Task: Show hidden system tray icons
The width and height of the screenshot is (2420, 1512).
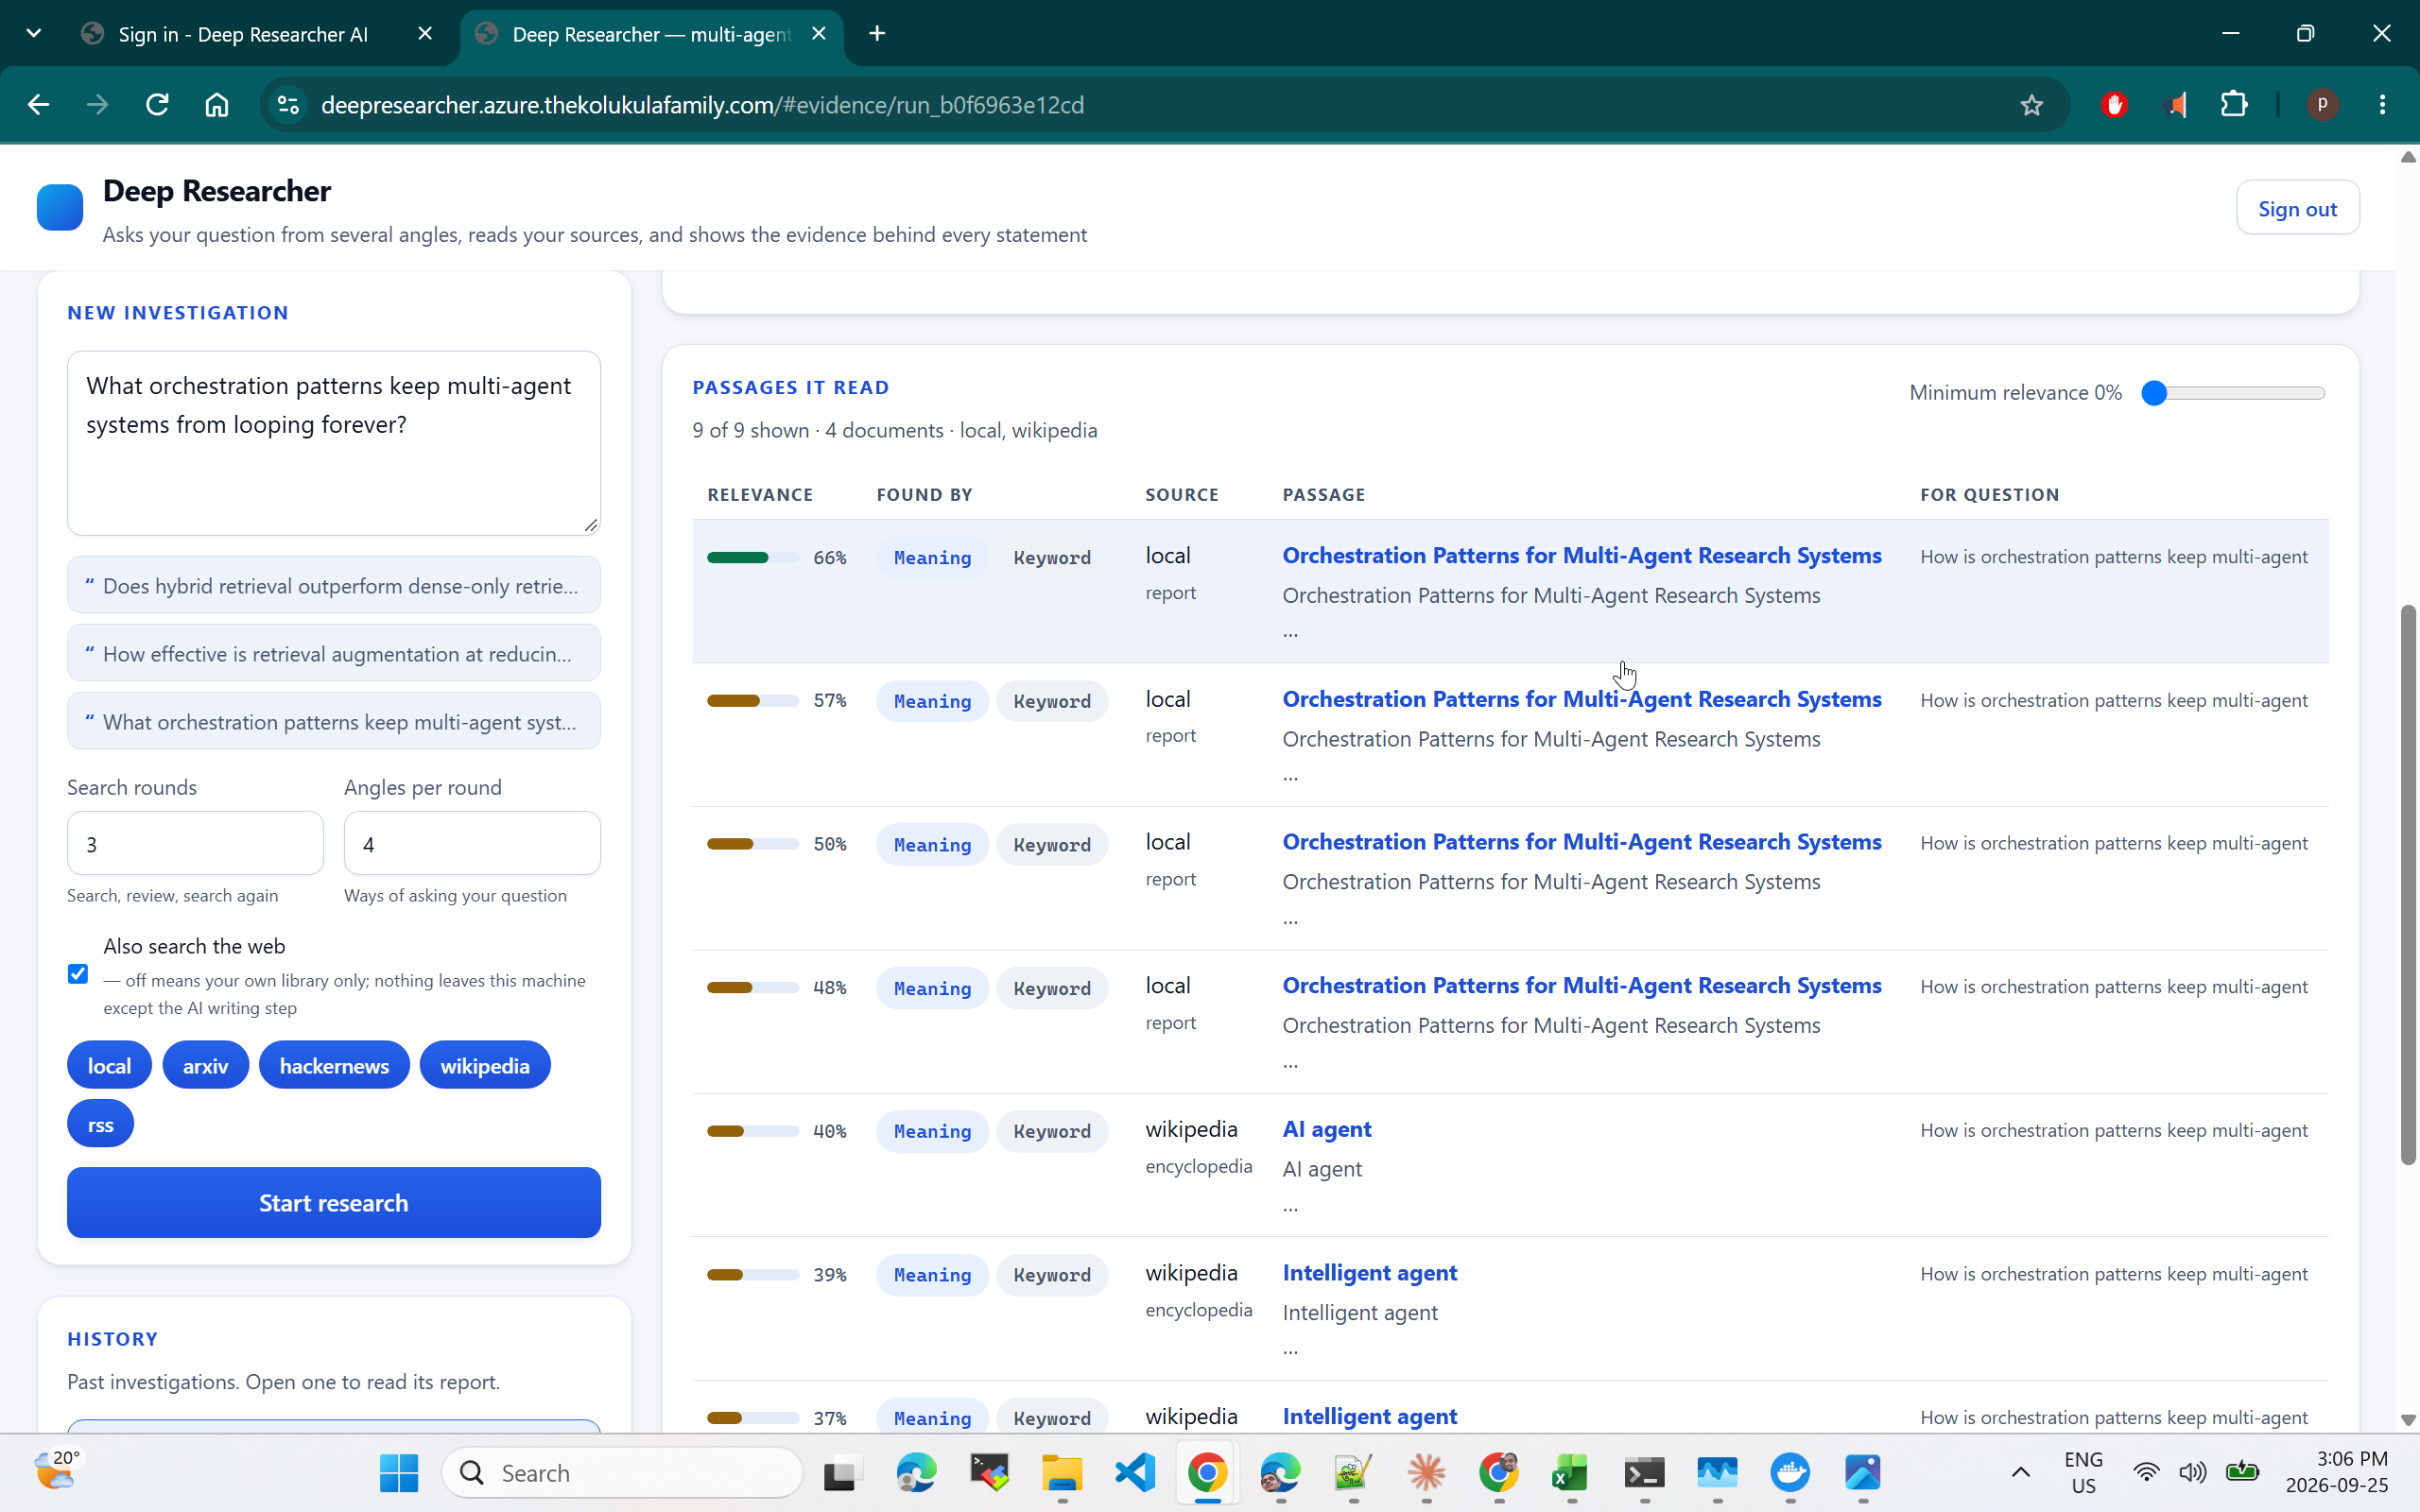Action: pos(2020,1472)
